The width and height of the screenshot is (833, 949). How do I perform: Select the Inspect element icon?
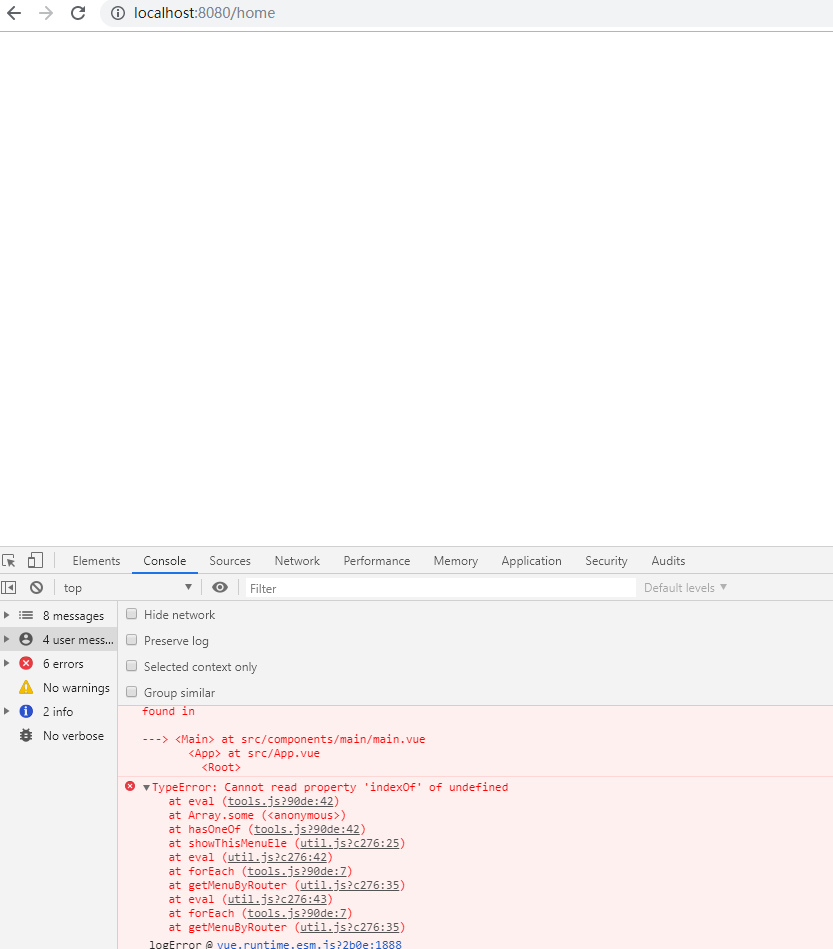(10, 560)
